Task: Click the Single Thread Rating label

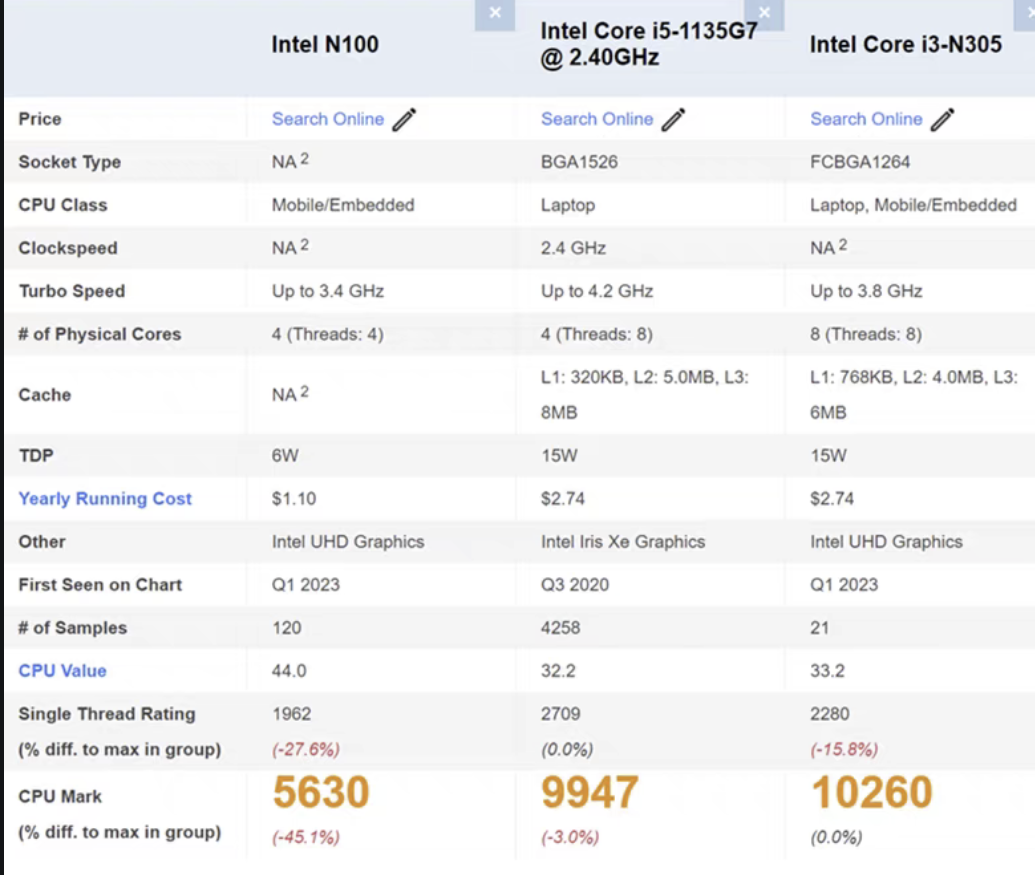Action: point(107,714)
